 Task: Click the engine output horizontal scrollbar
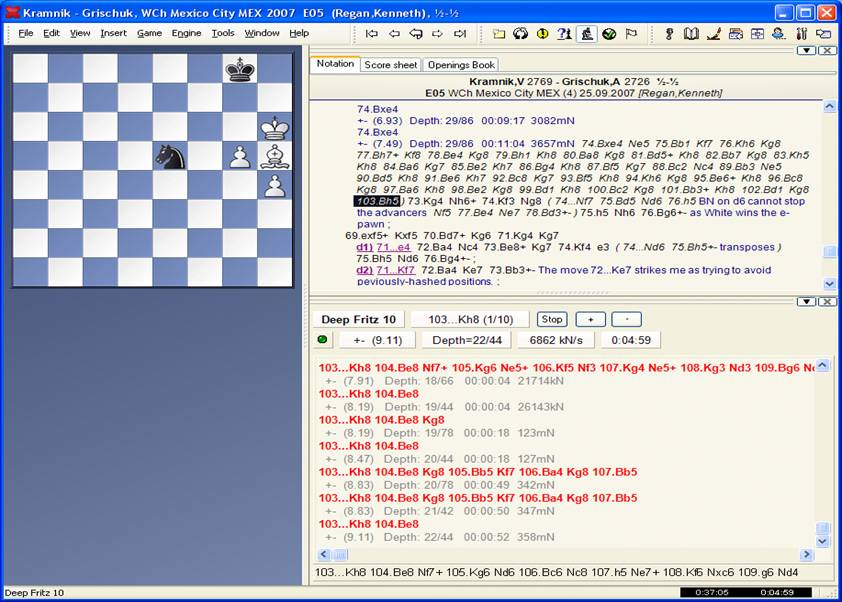point(570,555)
